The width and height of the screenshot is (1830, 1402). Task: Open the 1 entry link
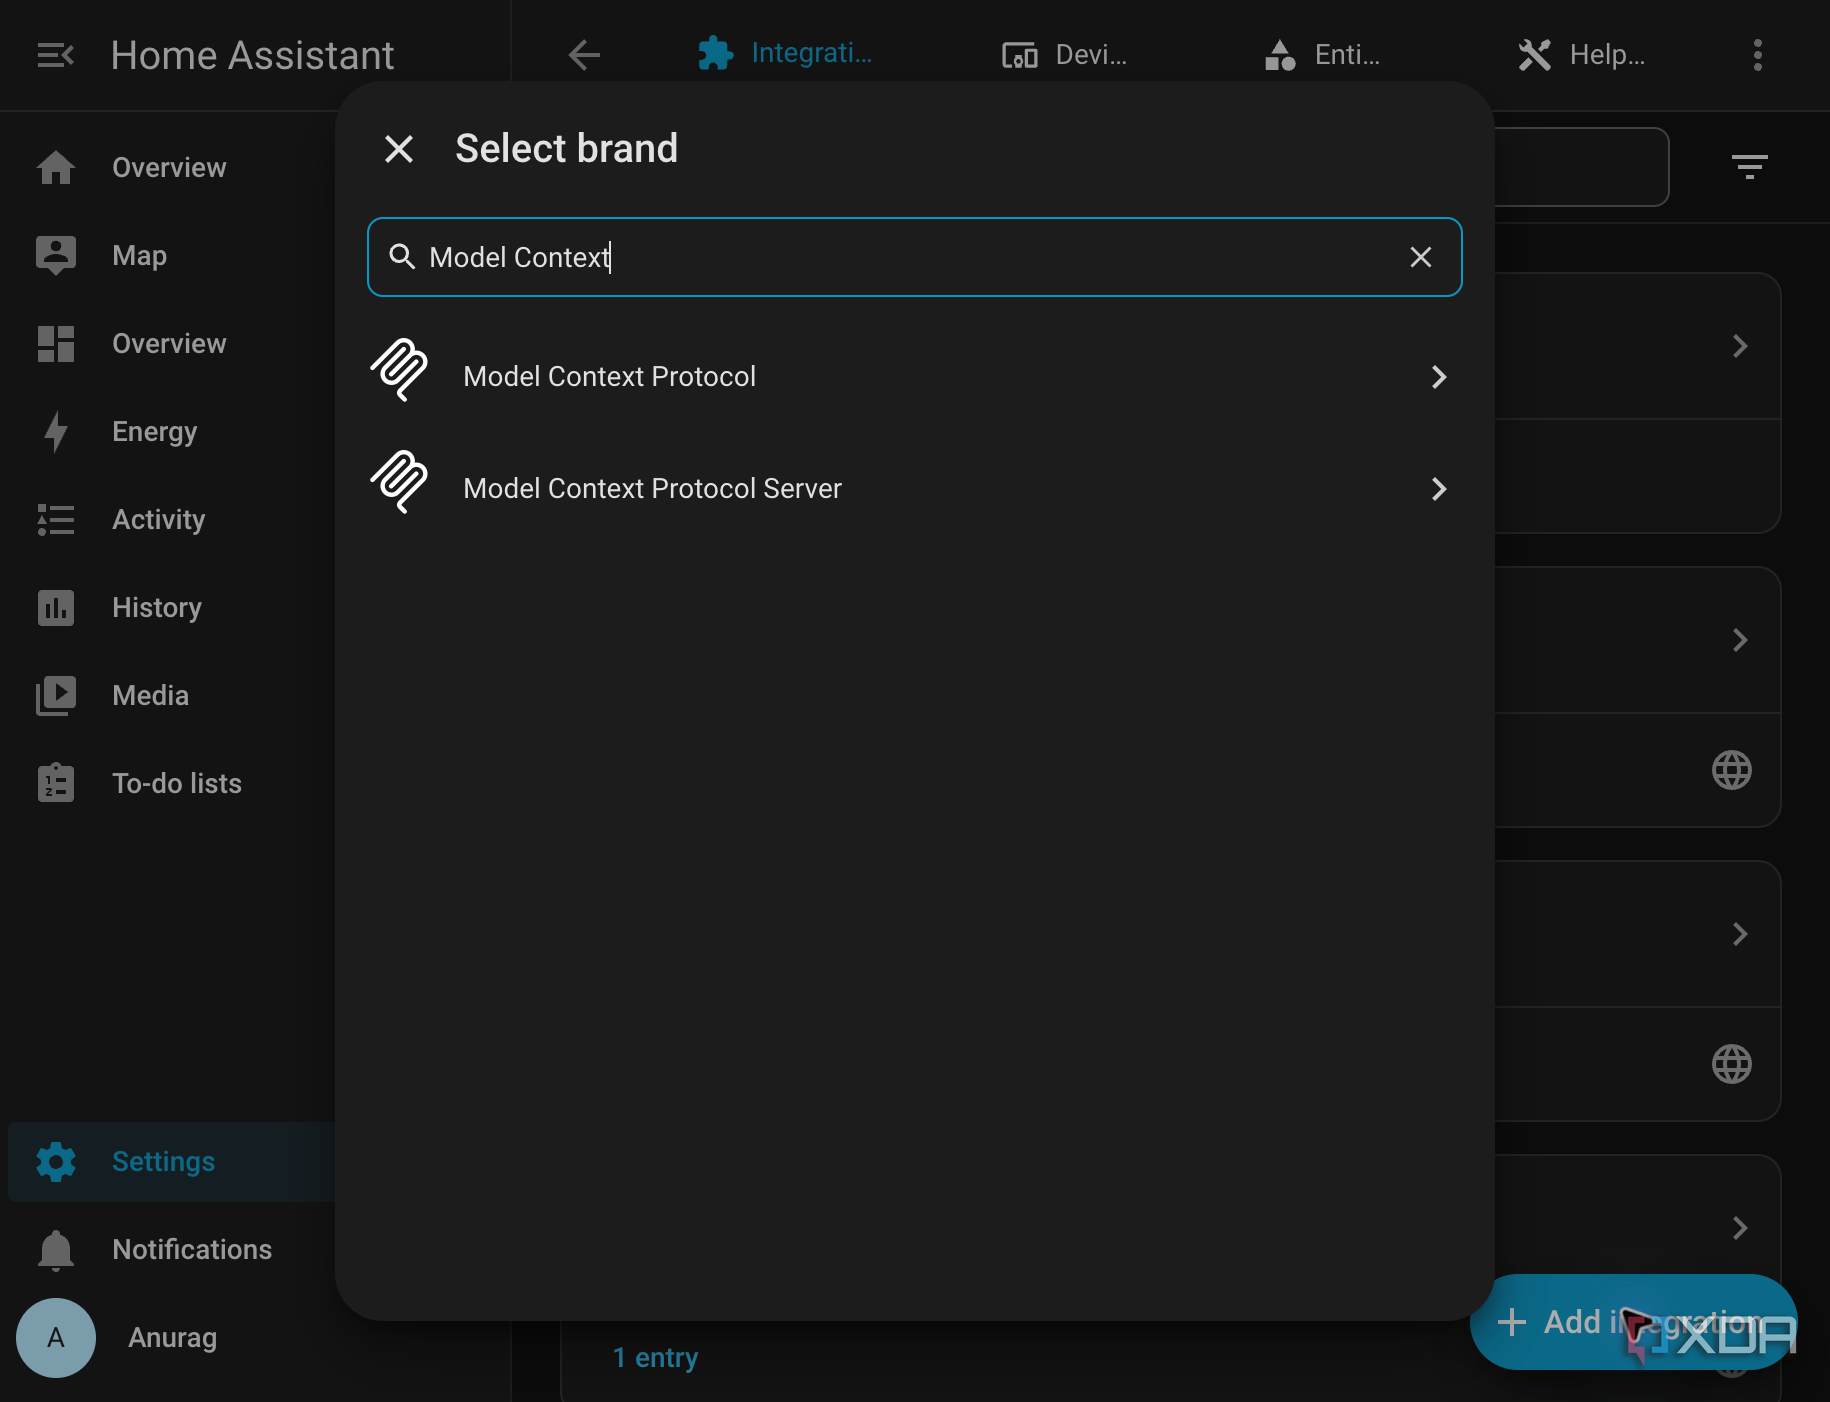pos(655,1358)
